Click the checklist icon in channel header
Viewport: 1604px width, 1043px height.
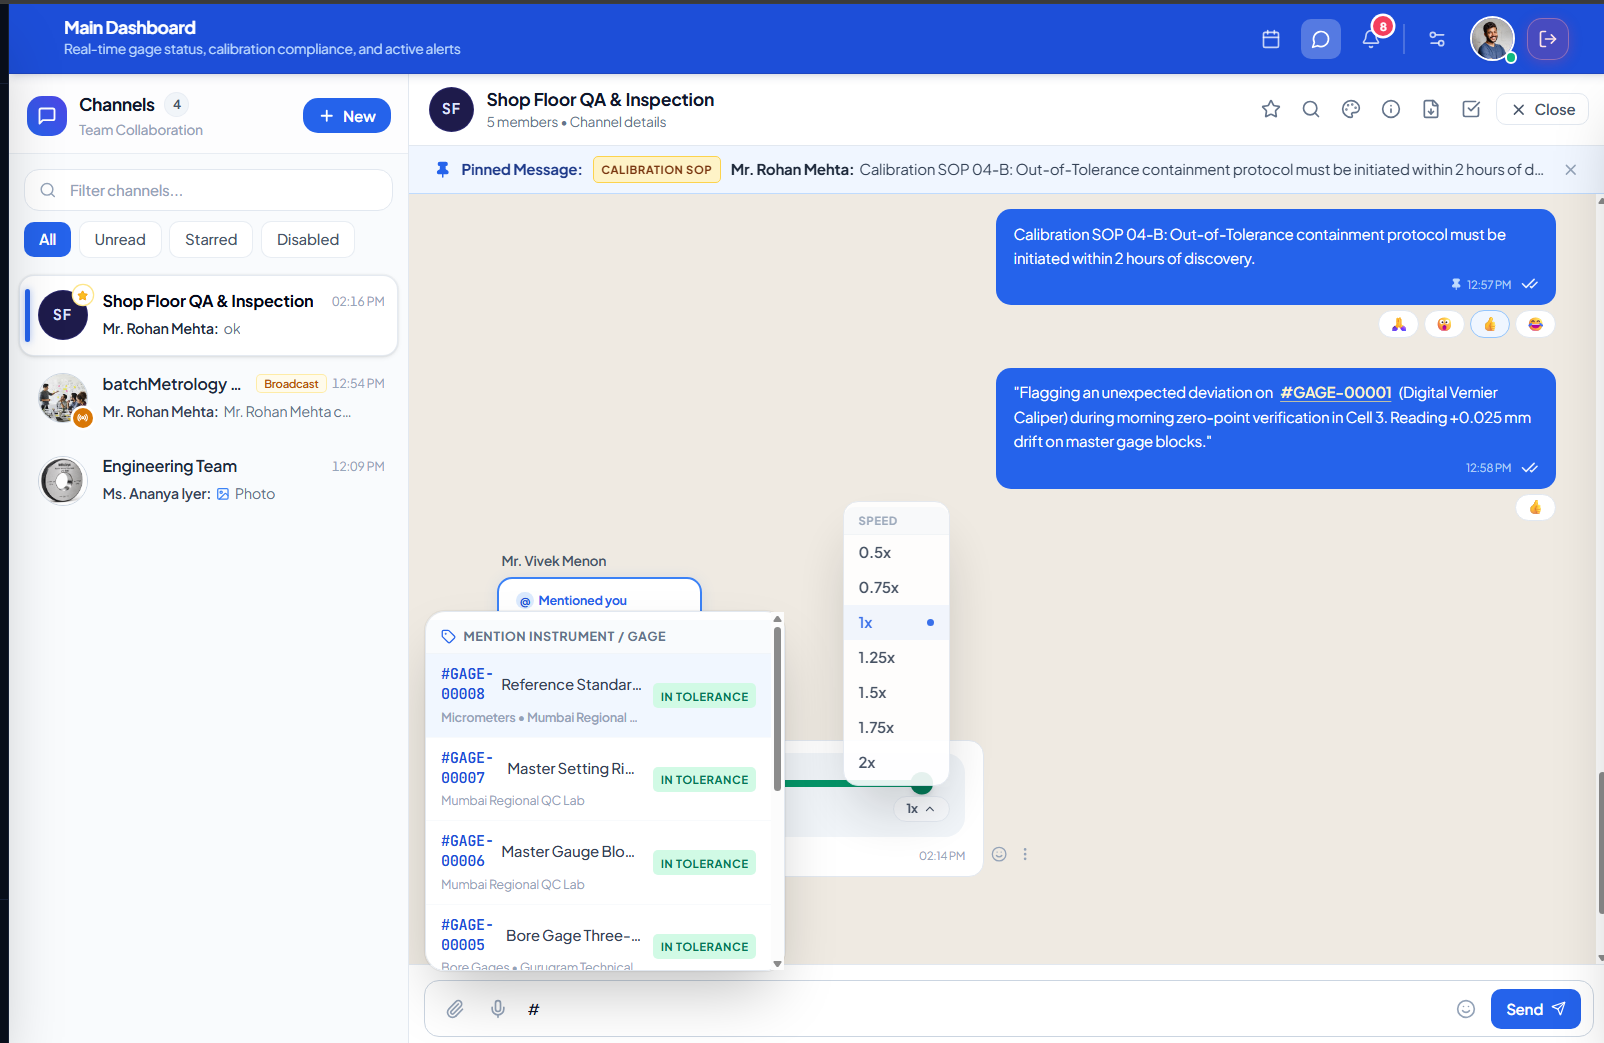pos(1471,109)
